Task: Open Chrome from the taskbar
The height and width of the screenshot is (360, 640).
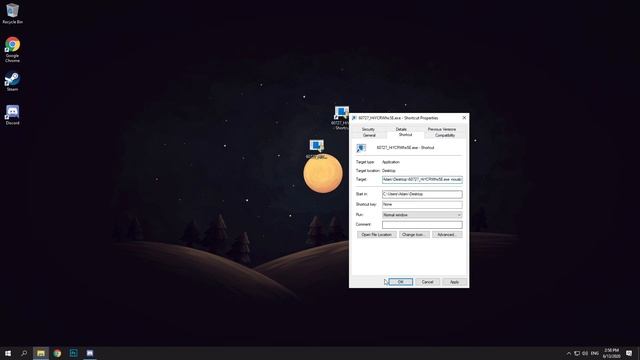Action: 57,353
